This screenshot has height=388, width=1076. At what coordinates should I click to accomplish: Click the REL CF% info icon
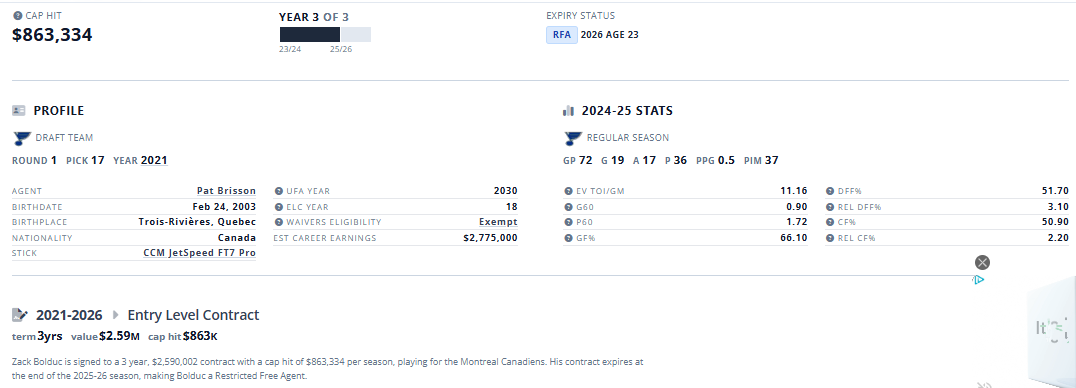pyautogui.click(x=830, y=238)
